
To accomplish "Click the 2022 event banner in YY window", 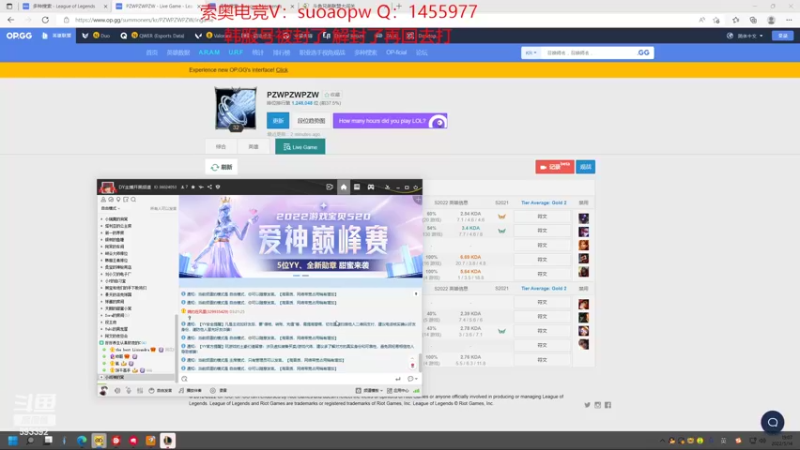I will click(301, 237).
